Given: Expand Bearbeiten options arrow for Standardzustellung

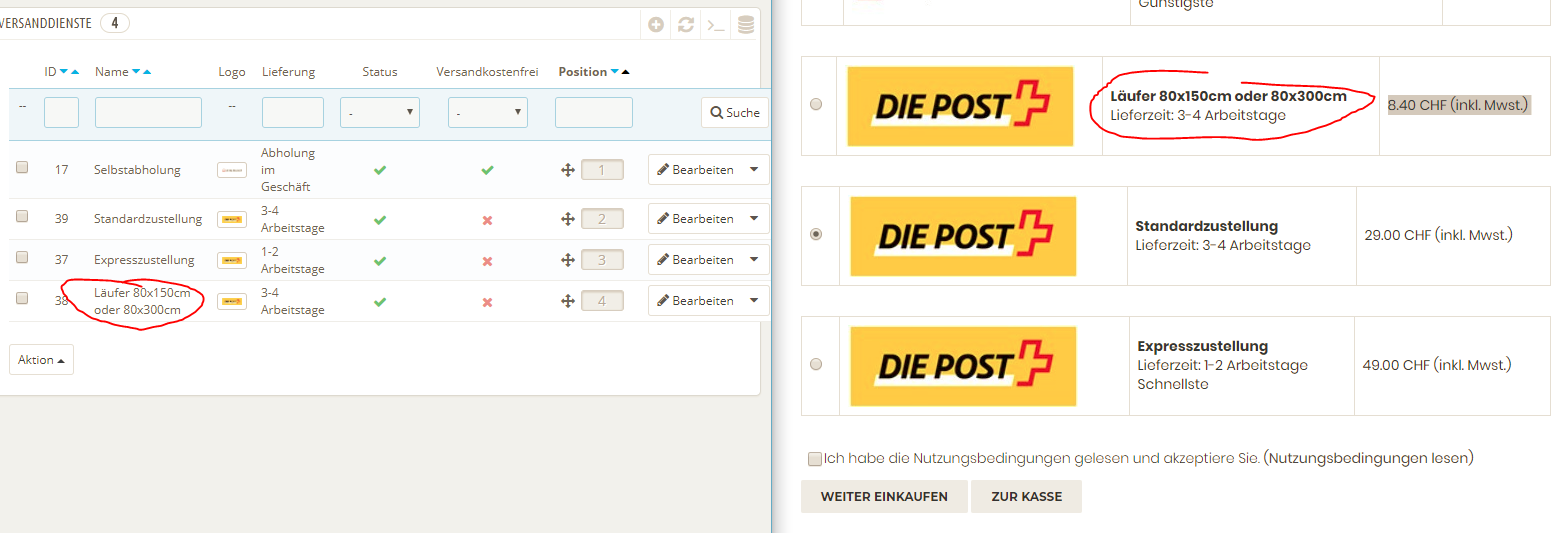Looking at the screenshot, I should (754, 219).
